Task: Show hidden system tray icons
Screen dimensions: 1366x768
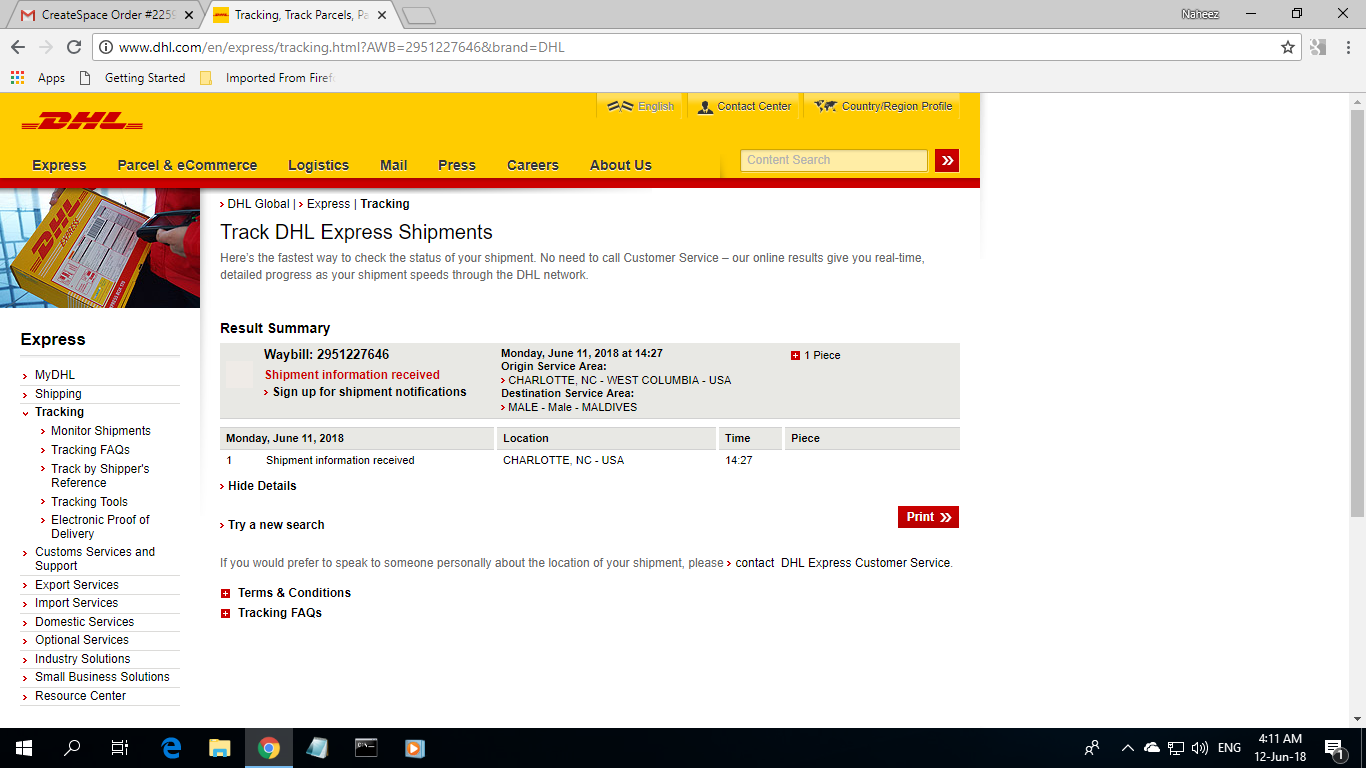Action: 1128,748
